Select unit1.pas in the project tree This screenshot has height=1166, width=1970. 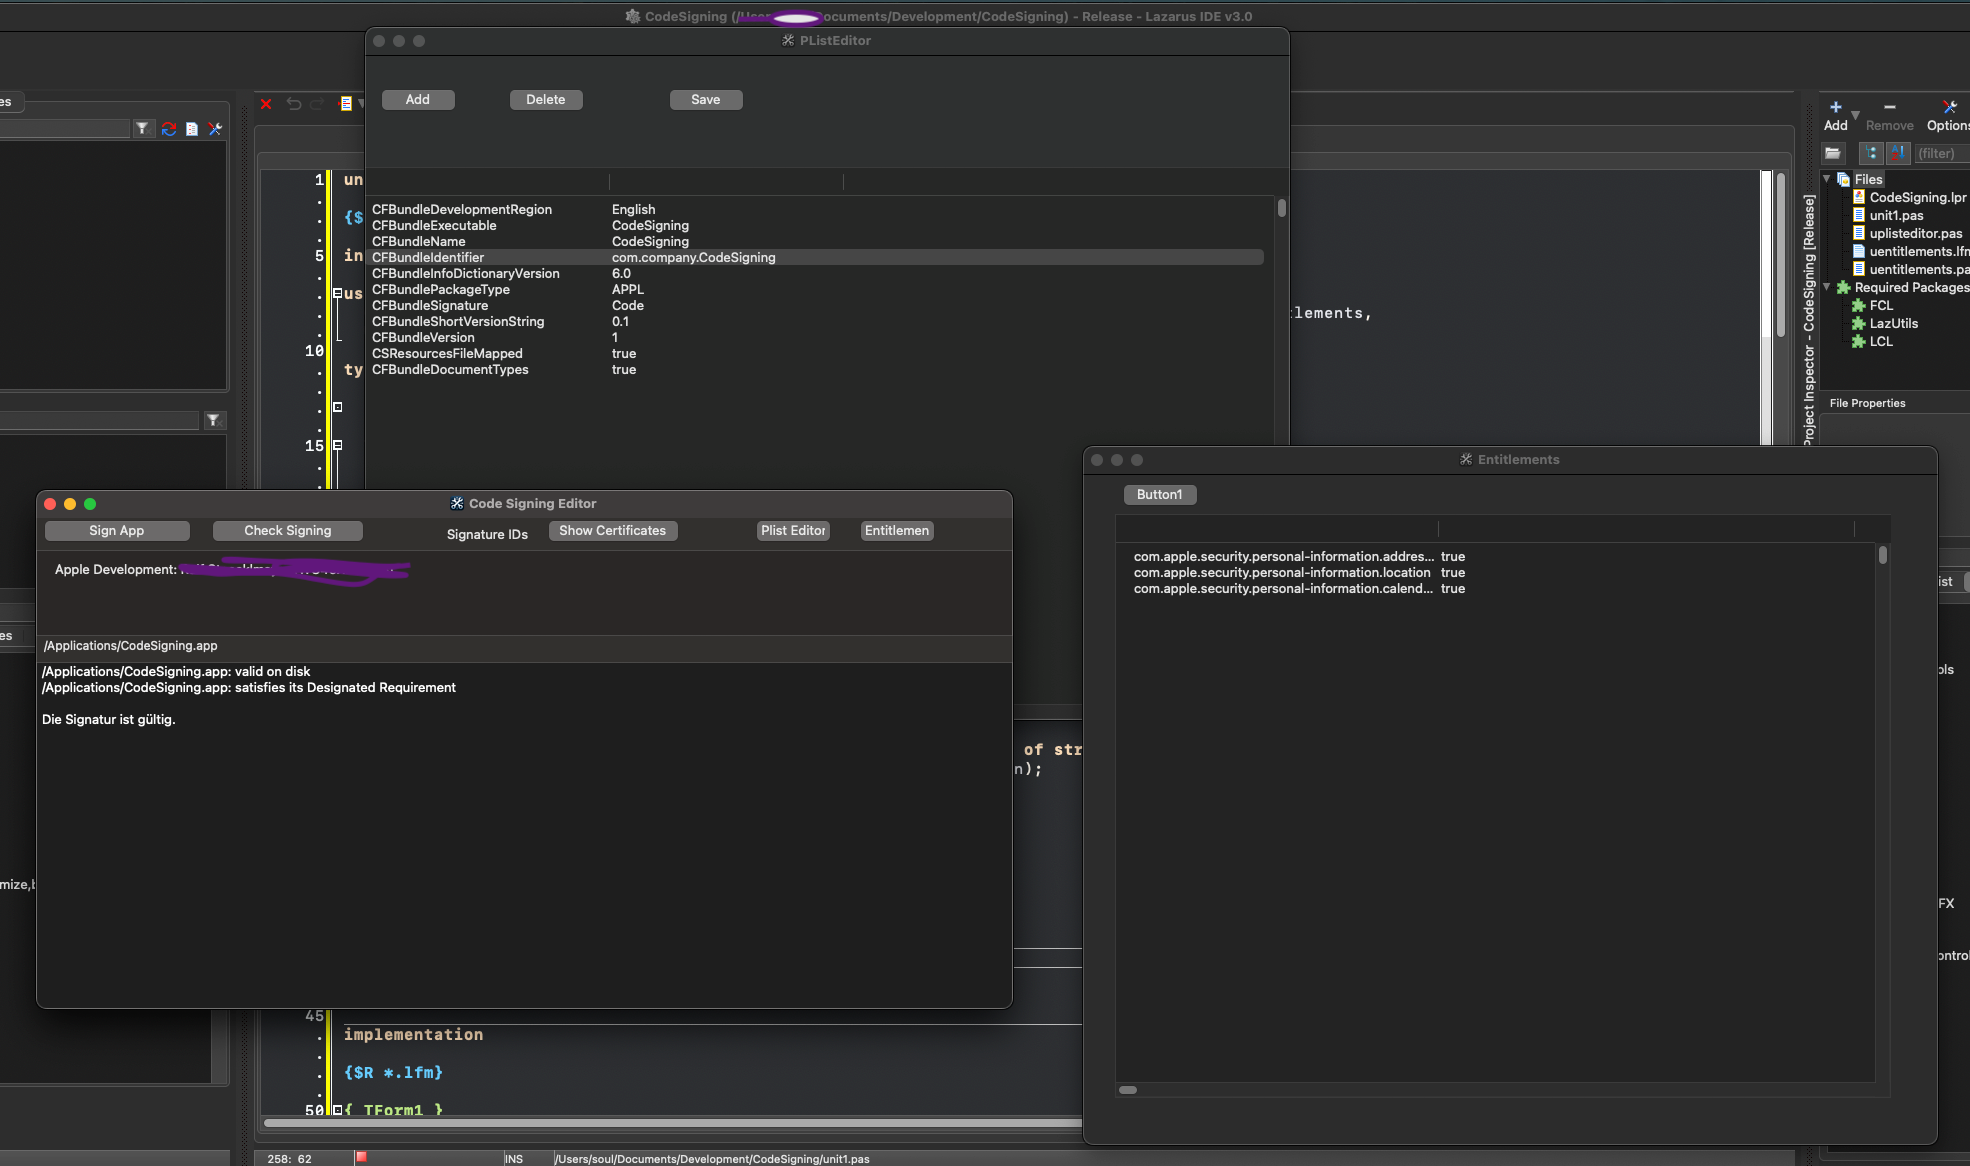coord(1896,215)
